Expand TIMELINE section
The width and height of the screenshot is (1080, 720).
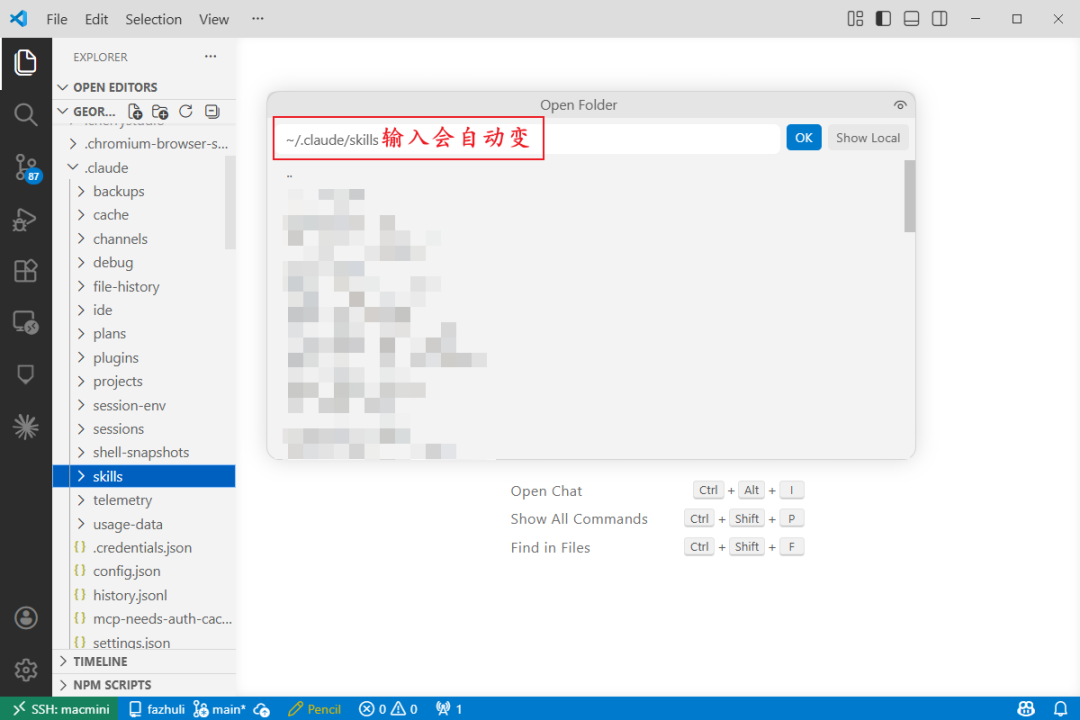[144, 661]
